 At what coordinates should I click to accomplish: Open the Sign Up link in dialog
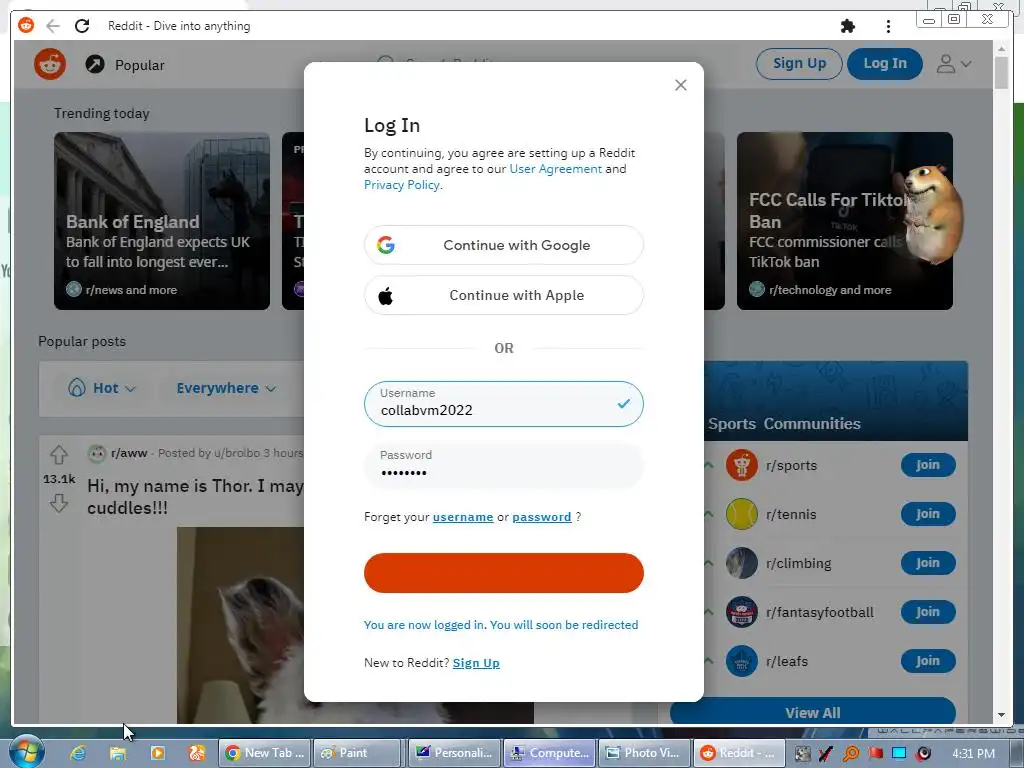476,663
